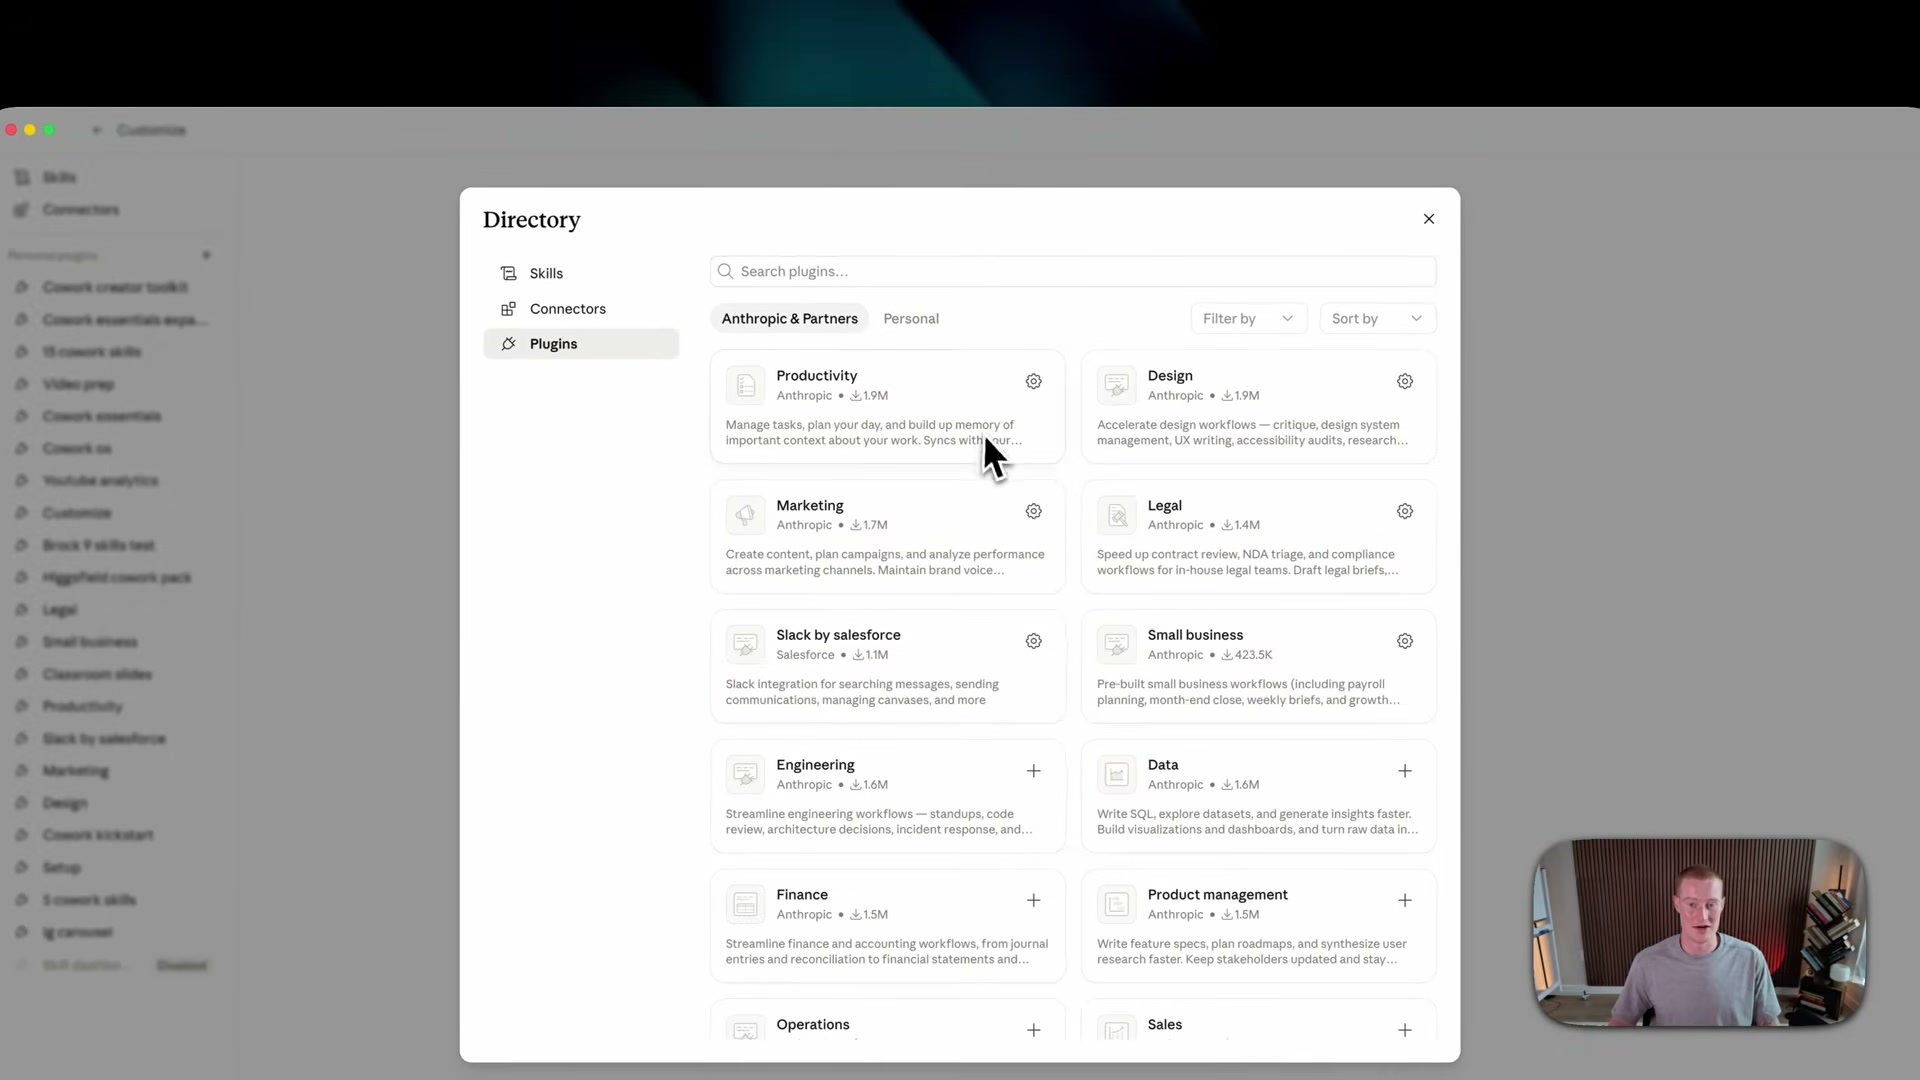
Task: Open settings gear for Productivity plugin
Action: 1034,381
